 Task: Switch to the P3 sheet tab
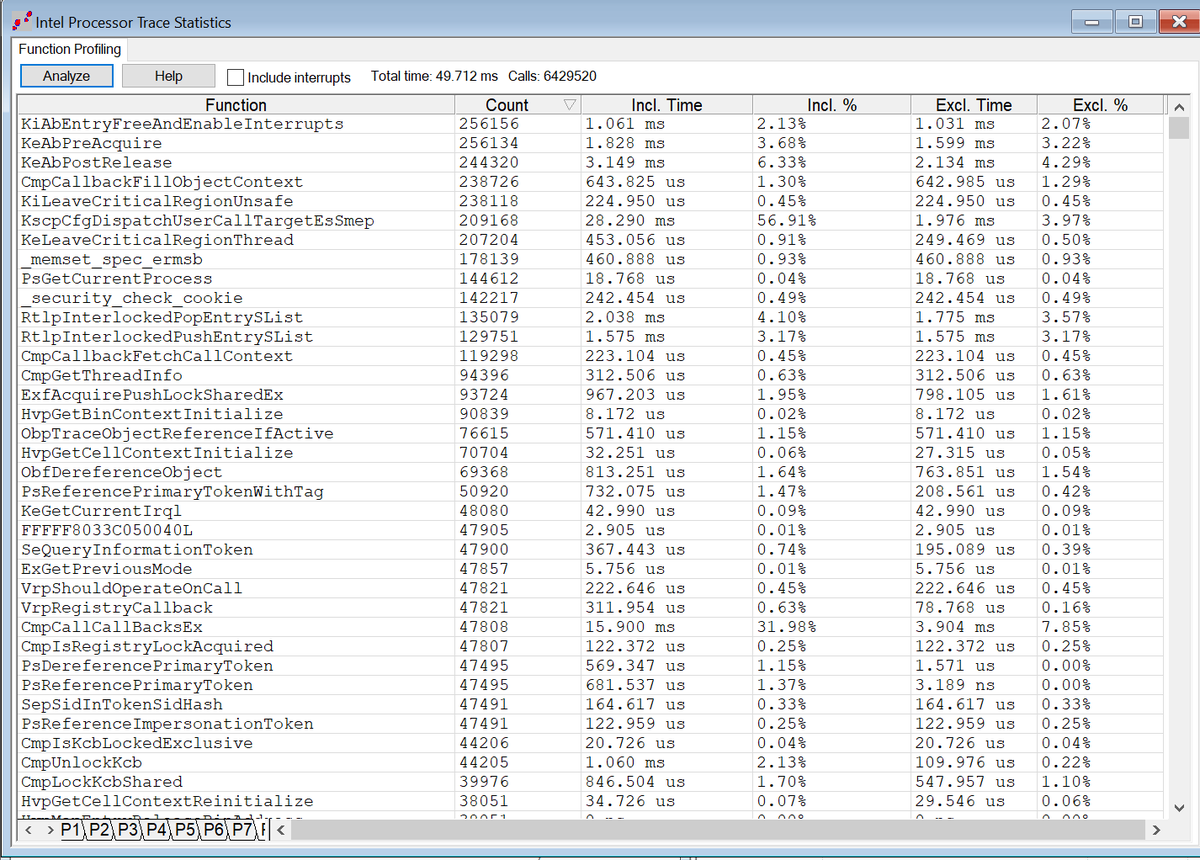pyautogui.click(x=129, y=829)
